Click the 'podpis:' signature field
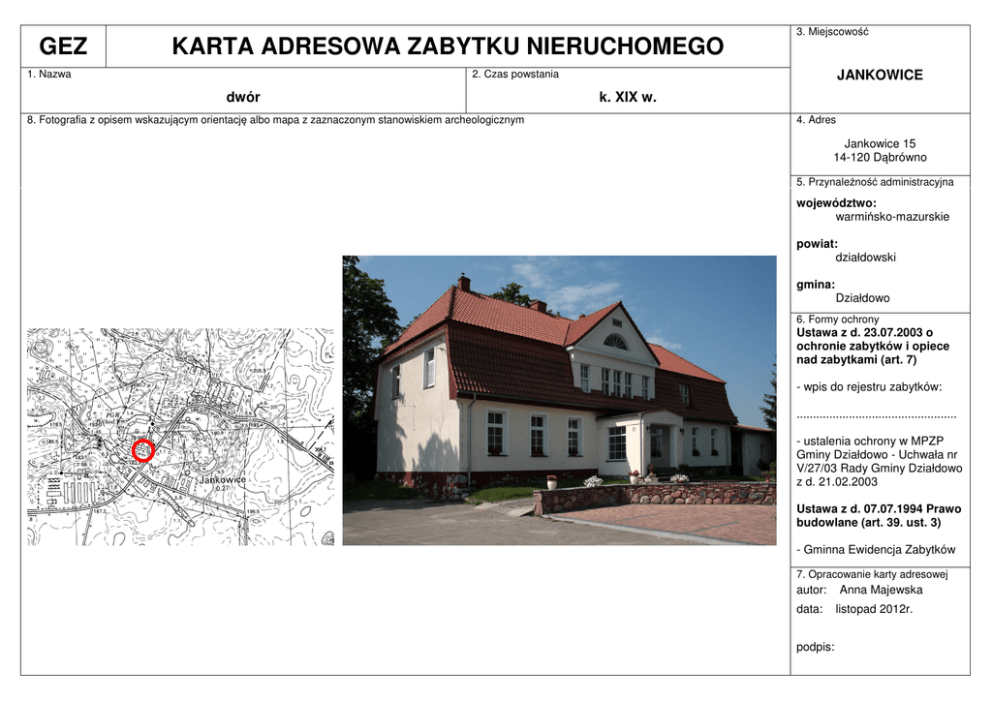Viewport: 992px width, 701px height. click(815, 646)
